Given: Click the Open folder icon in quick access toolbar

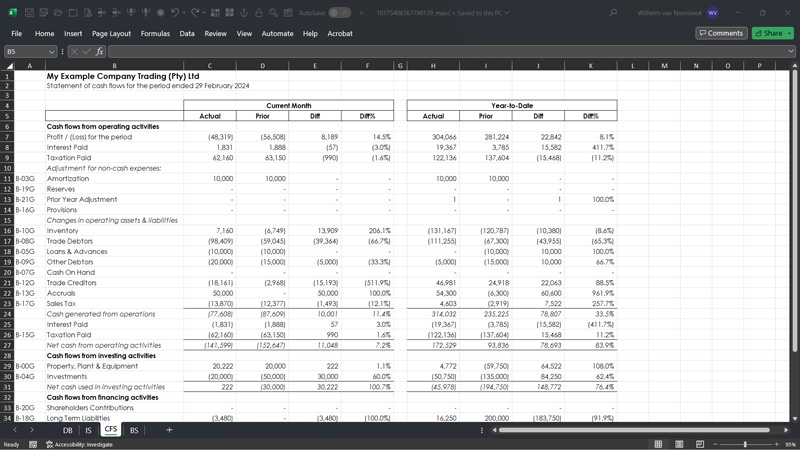Looking at the screenshot, I should click(58, 13).
